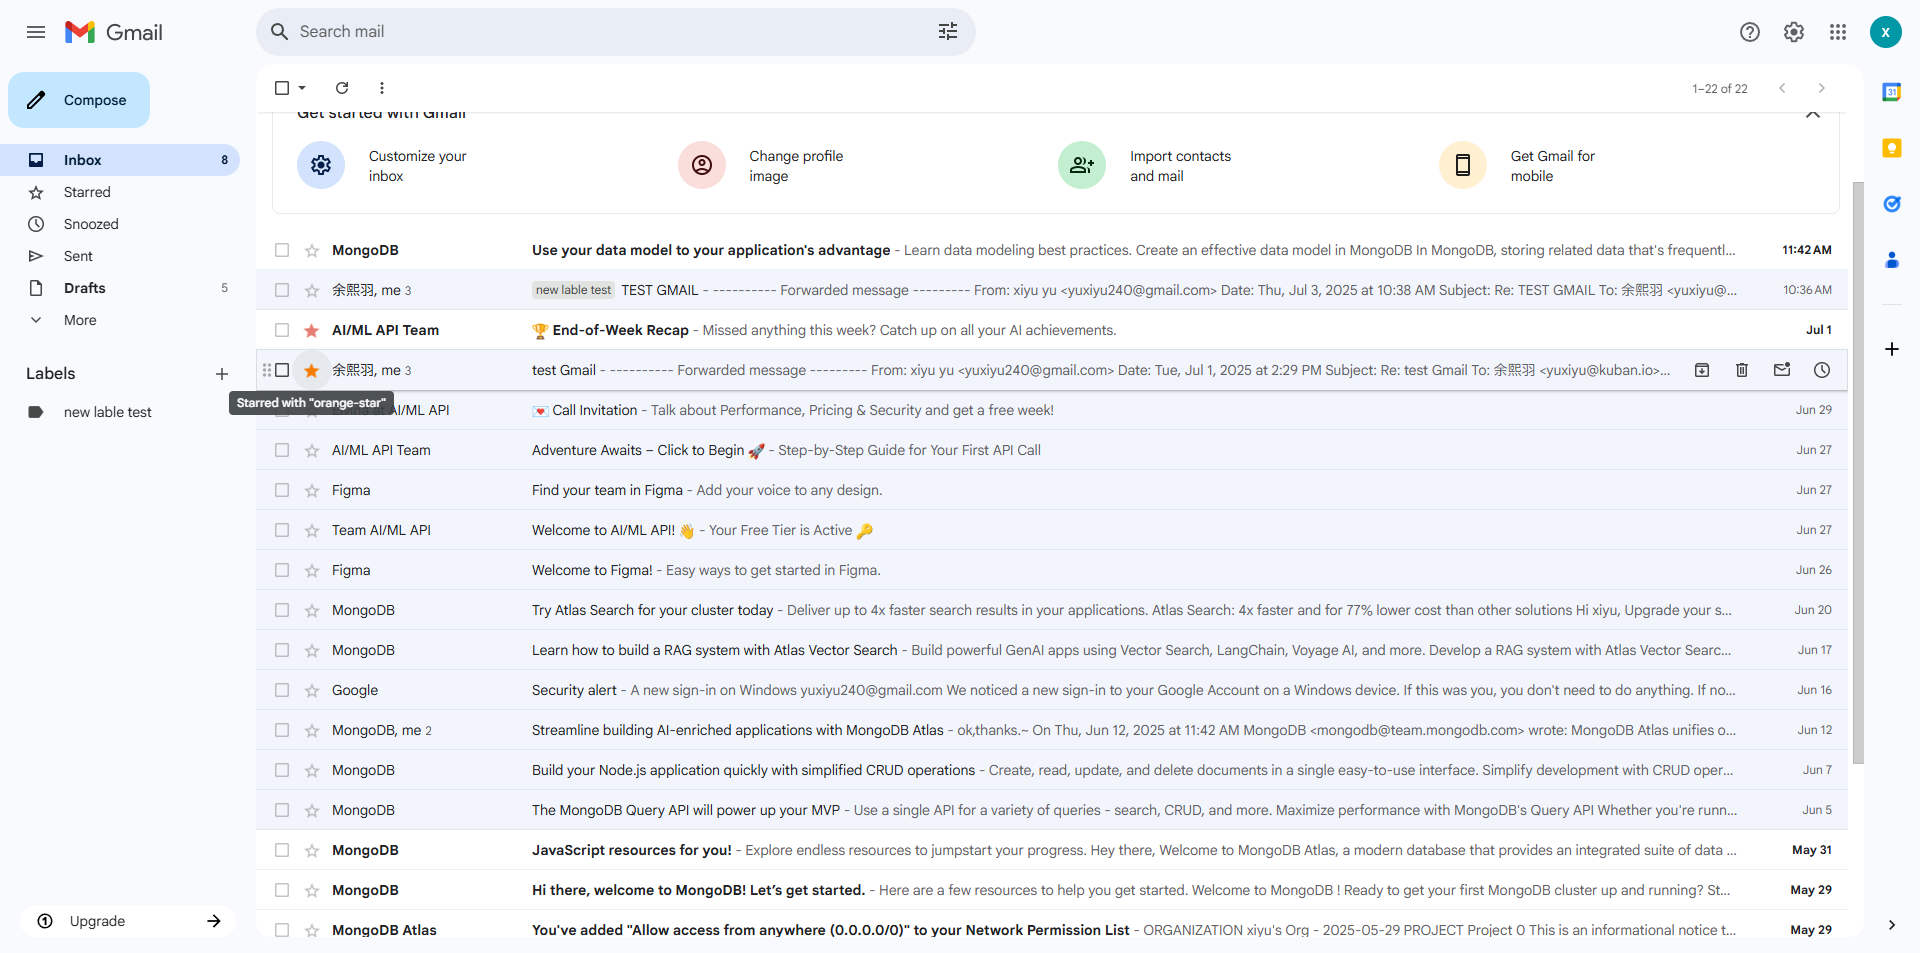Open the account avatar X
Screen dimensions: 1920x953
click(1886, 32)
